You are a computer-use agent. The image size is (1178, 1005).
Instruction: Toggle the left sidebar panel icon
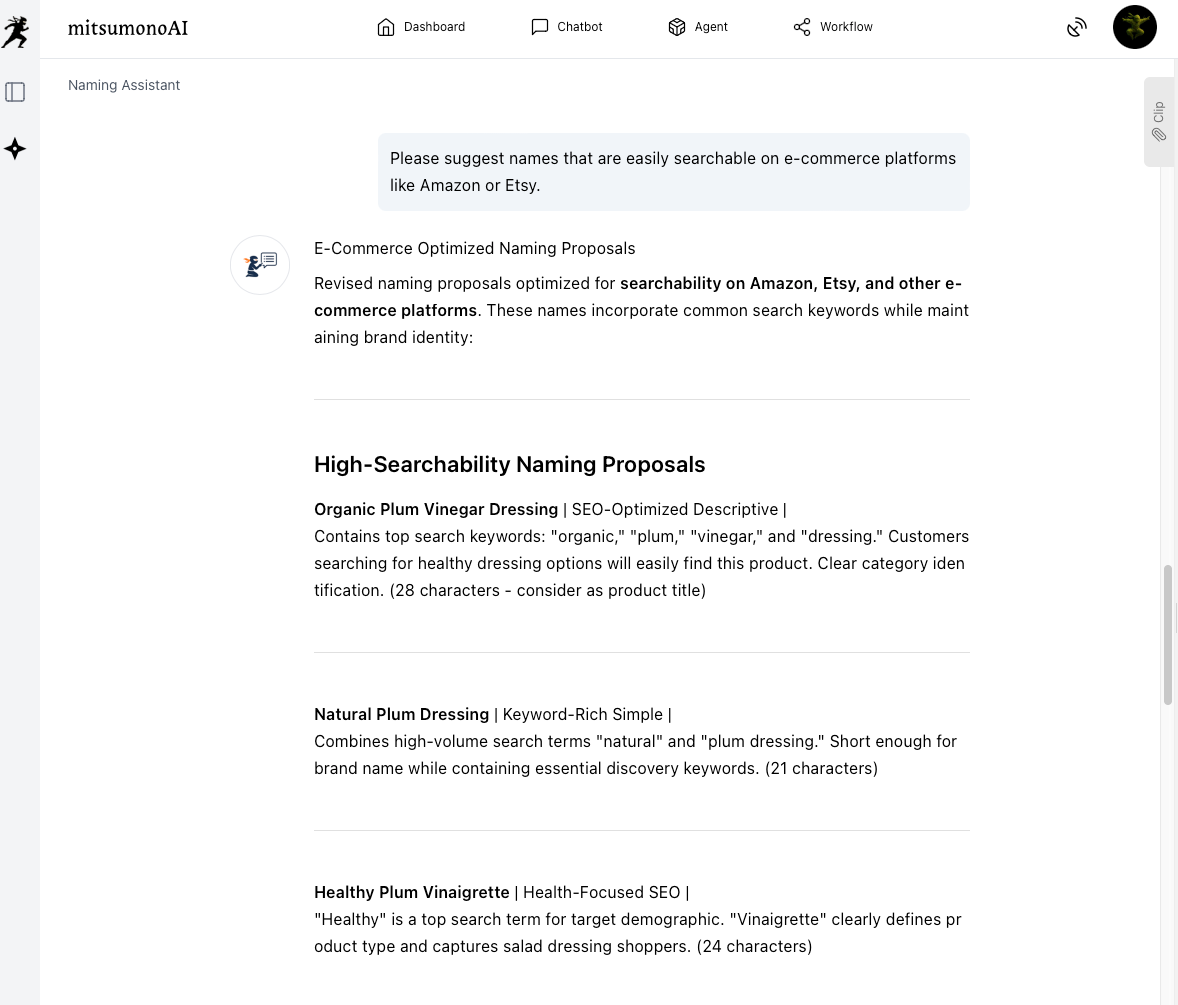(15, 92)
